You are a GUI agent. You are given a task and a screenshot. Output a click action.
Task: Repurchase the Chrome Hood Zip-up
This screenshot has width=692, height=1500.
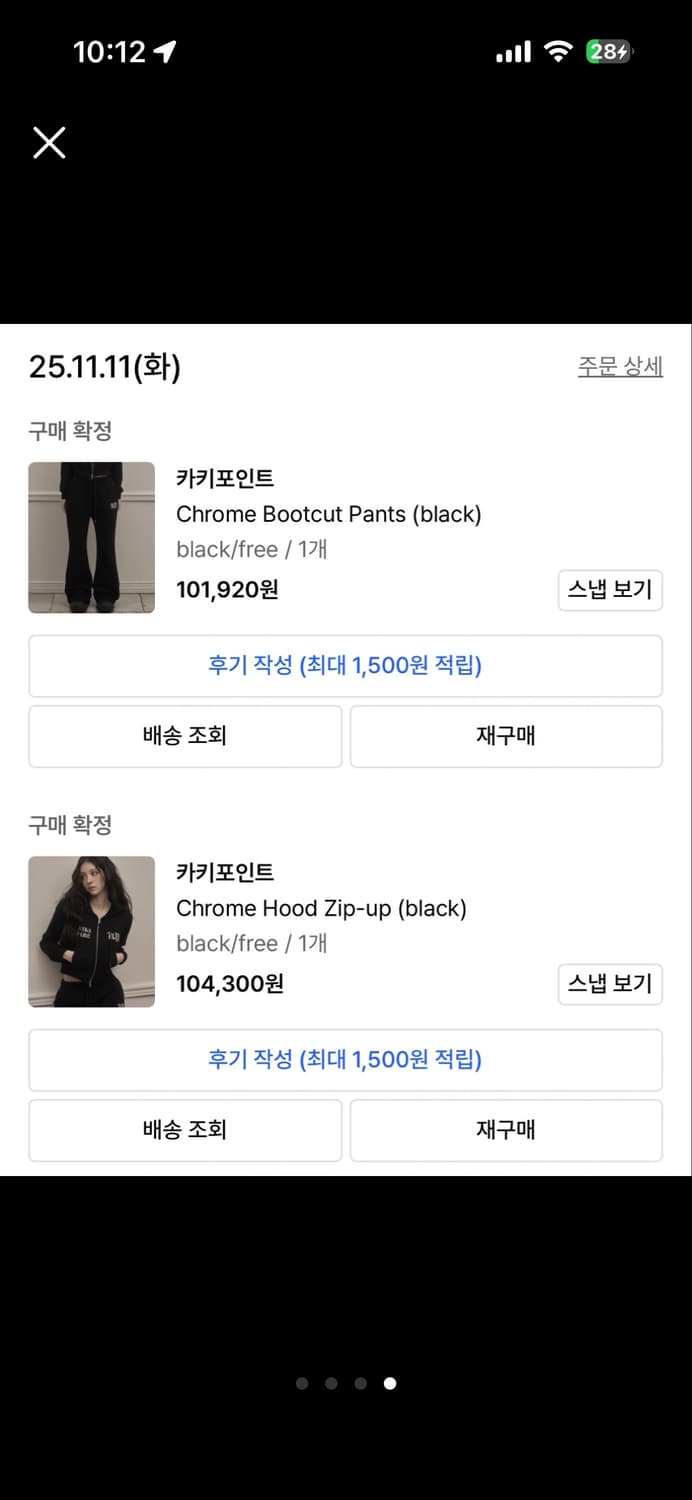coord(505,1130)
